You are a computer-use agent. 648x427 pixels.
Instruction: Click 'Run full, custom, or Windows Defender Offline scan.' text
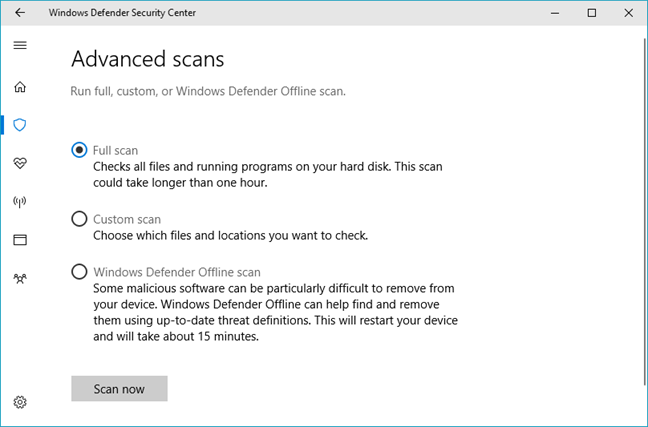coord(208,91)
